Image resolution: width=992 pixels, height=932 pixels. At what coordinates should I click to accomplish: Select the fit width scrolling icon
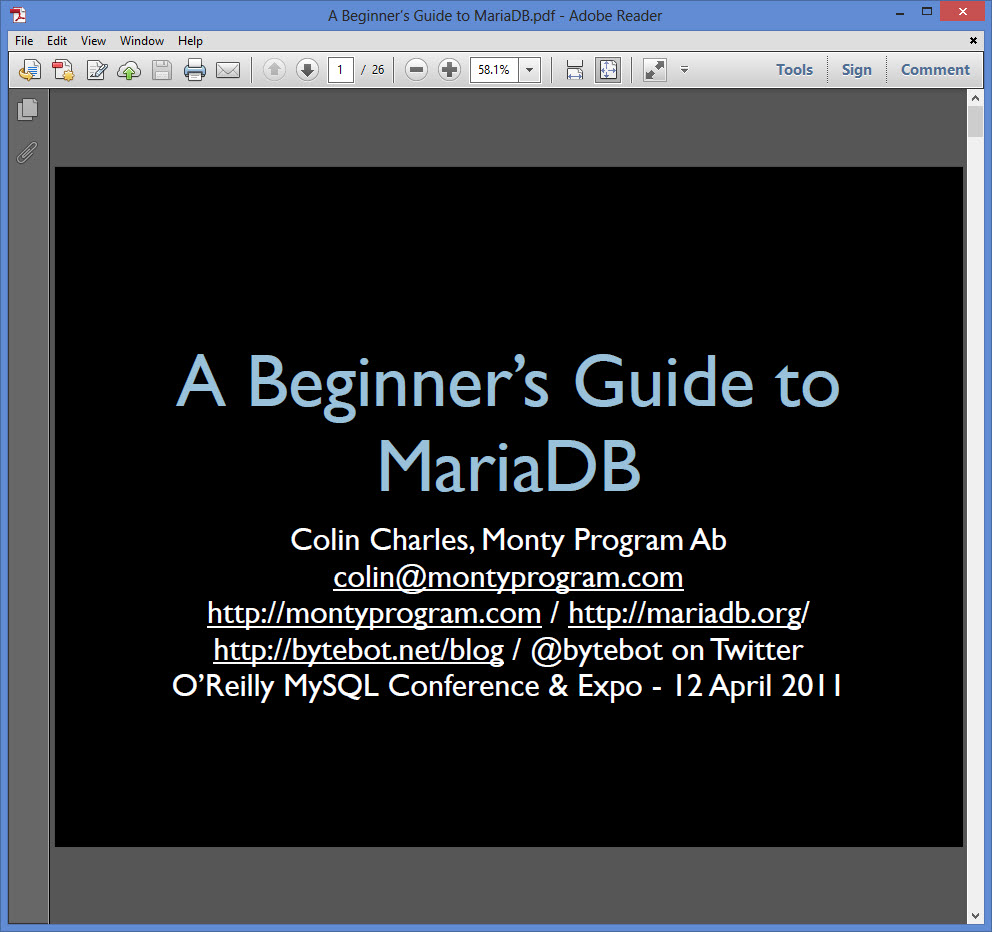tap(574, 70)
